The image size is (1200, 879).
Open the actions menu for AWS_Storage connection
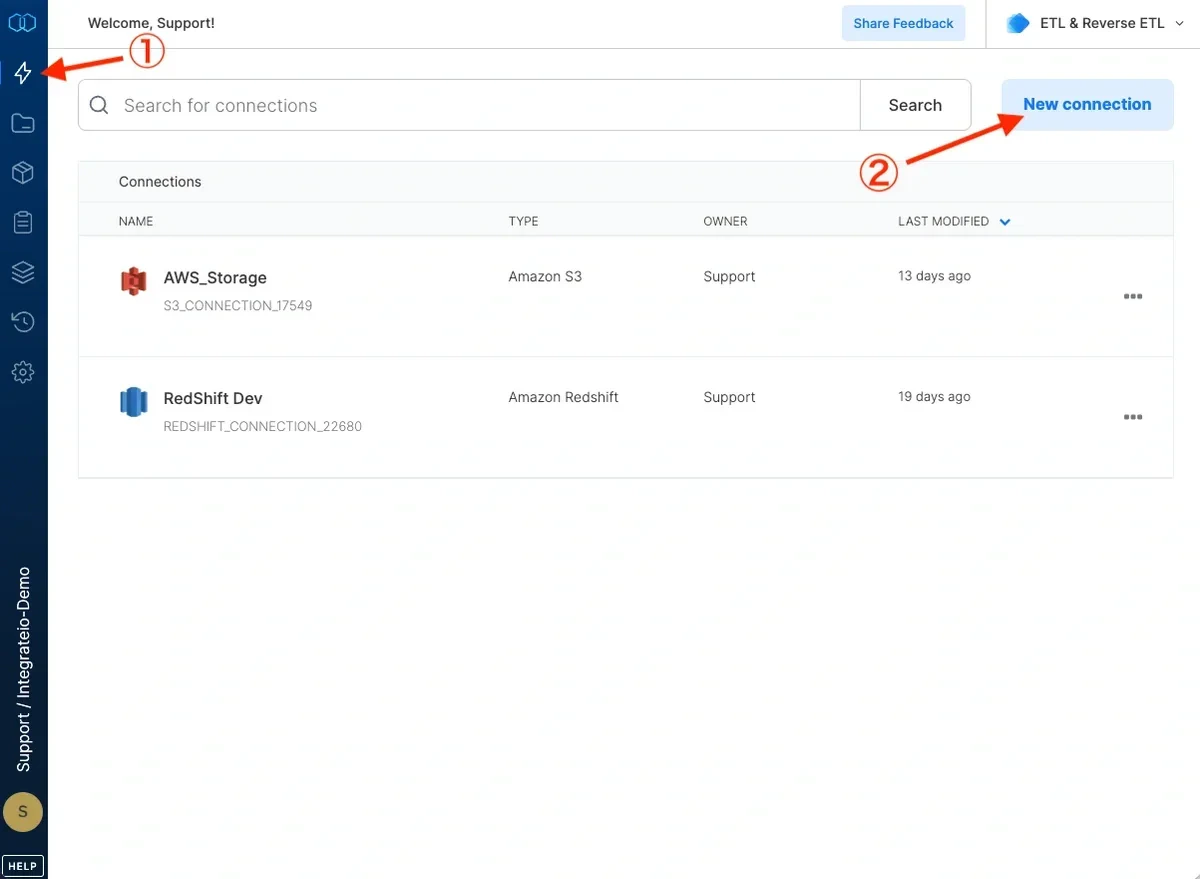click(x=1133, y=296)
